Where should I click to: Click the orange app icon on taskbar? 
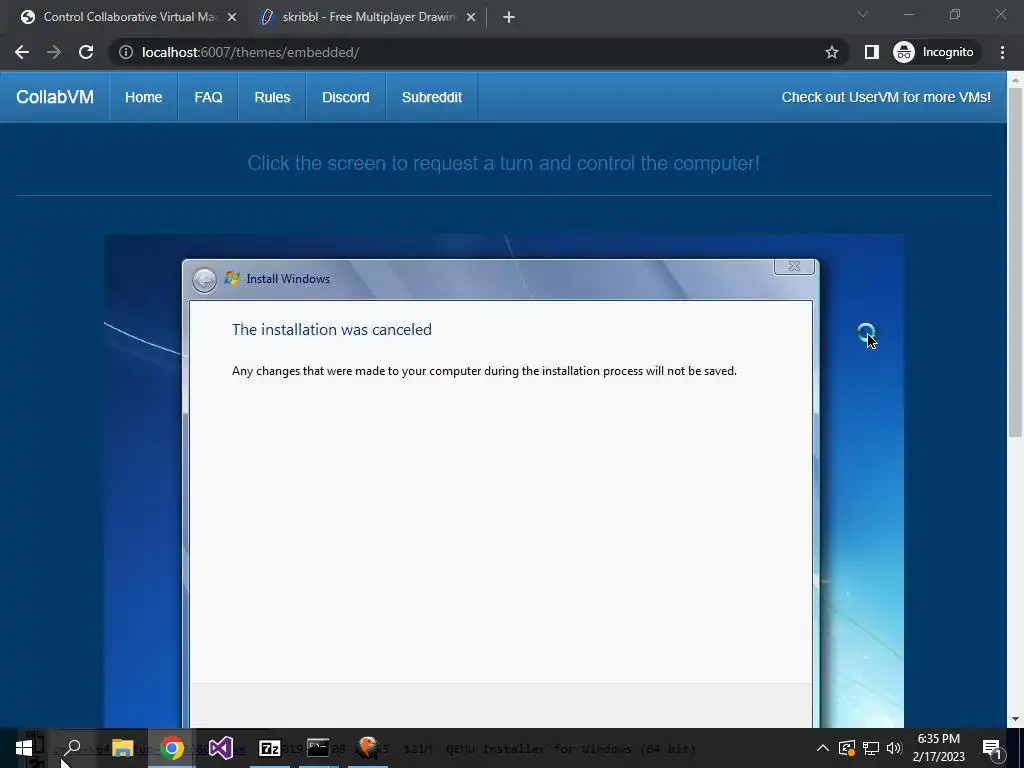368,748
